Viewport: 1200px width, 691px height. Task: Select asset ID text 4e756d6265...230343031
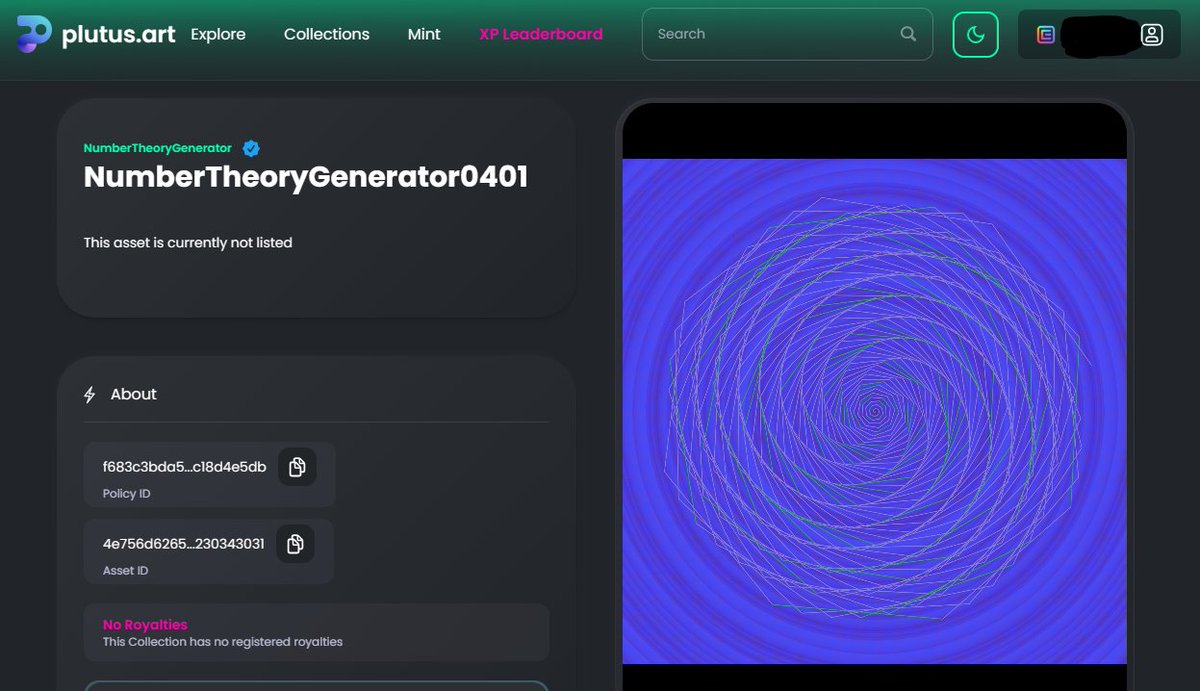183,544
